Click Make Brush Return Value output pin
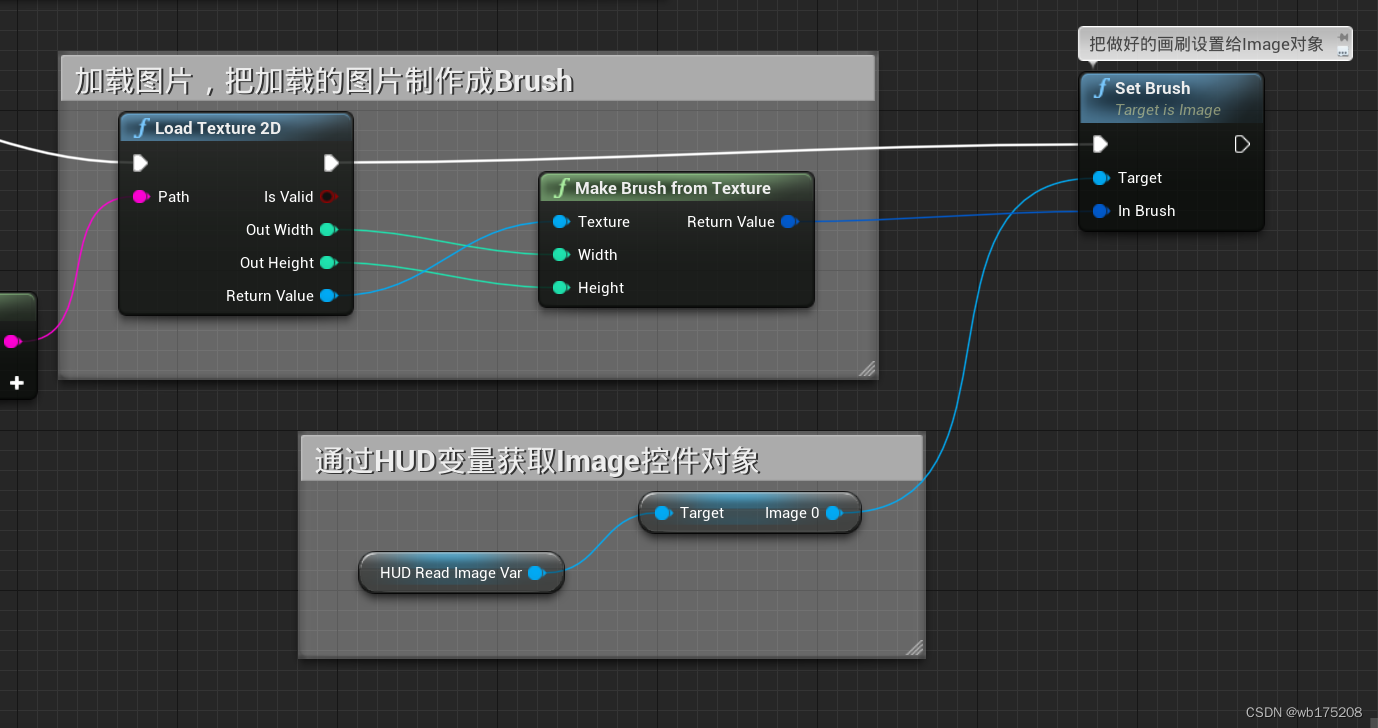This screenshot has width=1378, height=728. [x=789, y=222]
